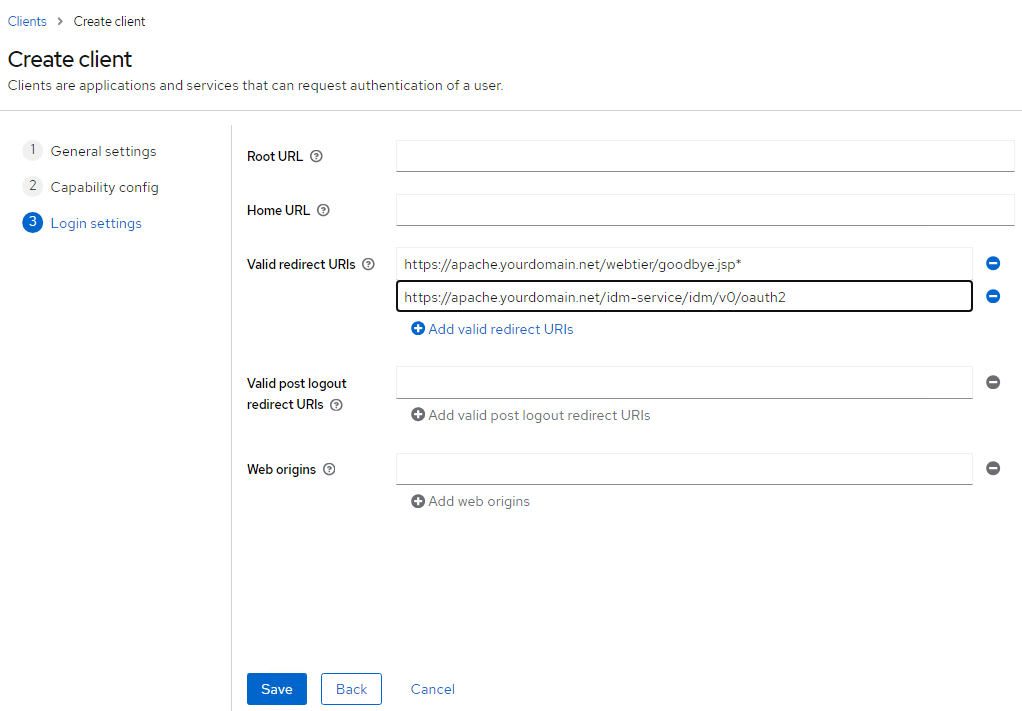Go to the Capability config step
The image size is (1022, 711).
pos(106,187)
